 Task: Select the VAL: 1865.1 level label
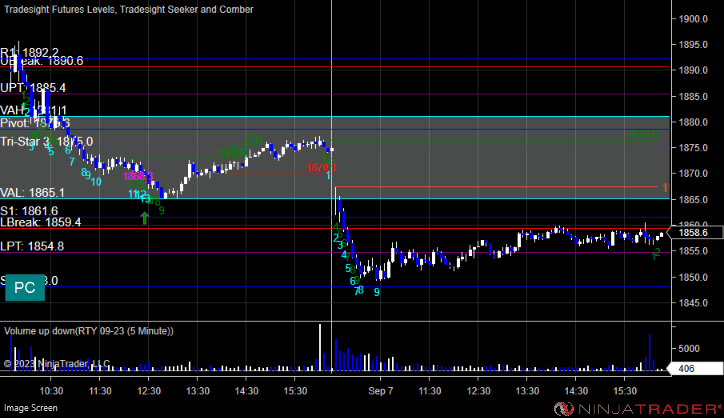click(32, 193)
